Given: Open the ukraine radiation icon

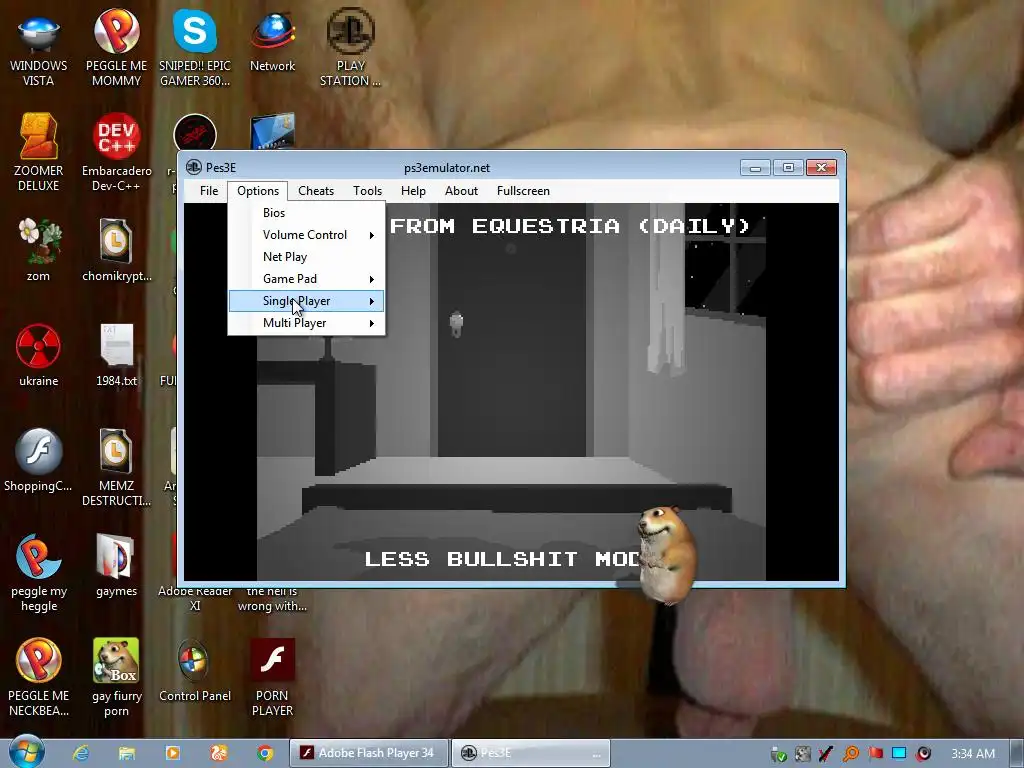Looking at the screenshot, I should [39, 357].
